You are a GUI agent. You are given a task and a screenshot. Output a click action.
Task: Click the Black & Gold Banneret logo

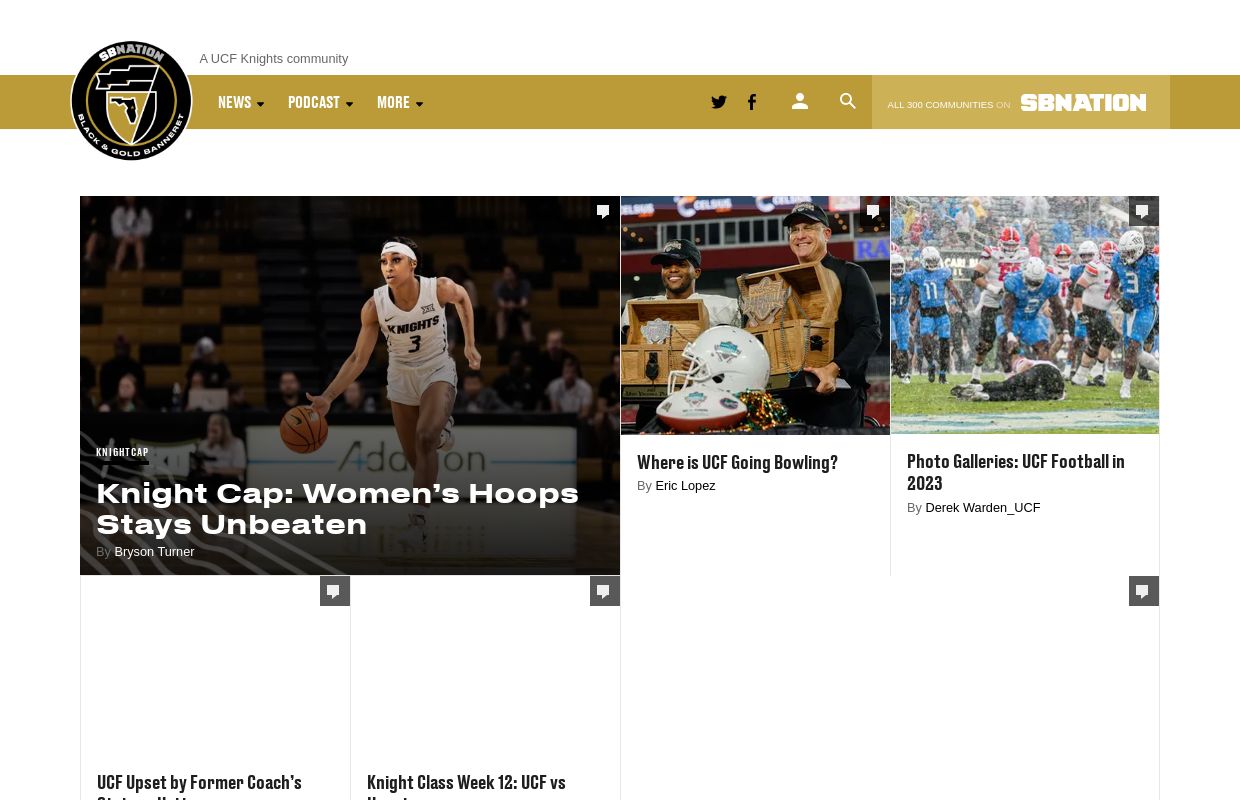click(x=131, y=101)
